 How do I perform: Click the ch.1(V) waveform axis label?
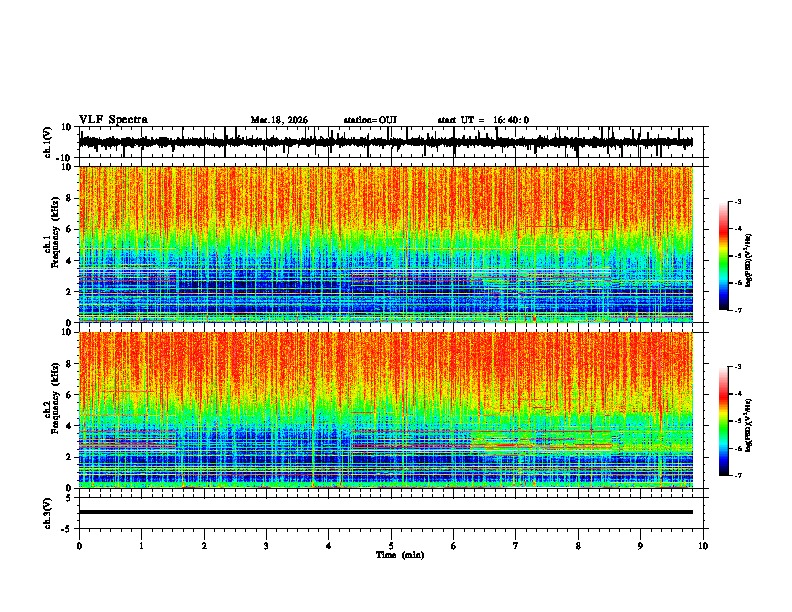48,142
